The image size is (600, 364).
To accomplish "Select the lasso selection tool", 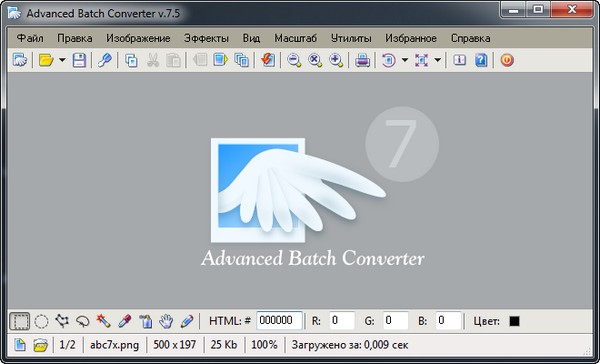I will click(x=83, y=322).
